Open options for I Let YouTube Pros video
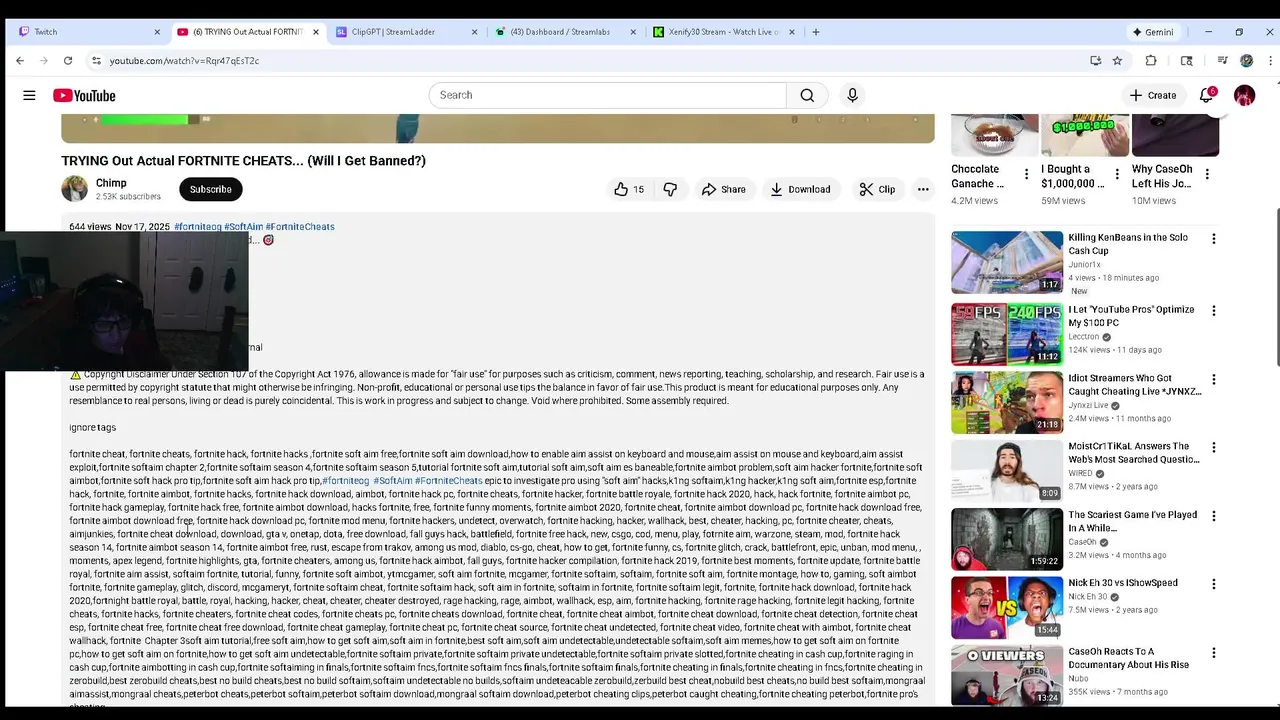Screen dimensions: 1280x720 coord(1214,311)
